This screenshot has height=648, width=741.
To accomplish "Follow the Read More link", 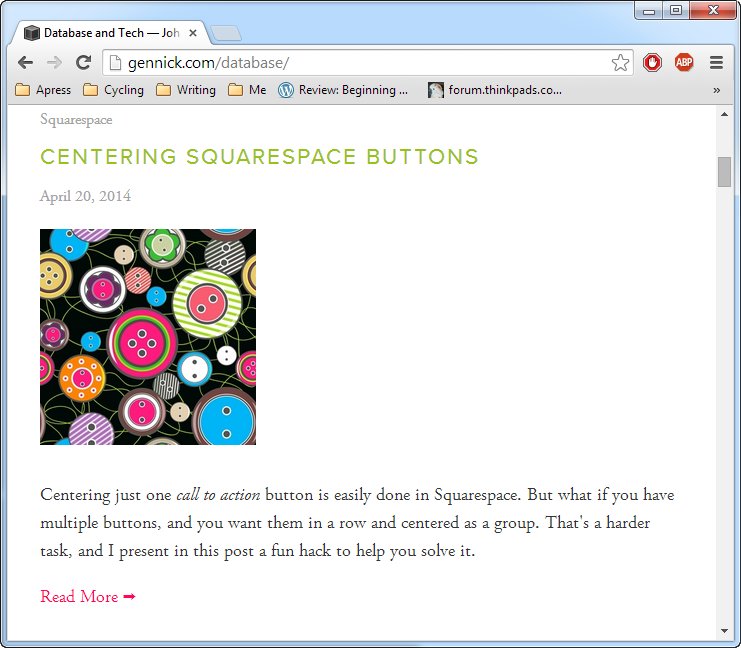I will [88, 596].
